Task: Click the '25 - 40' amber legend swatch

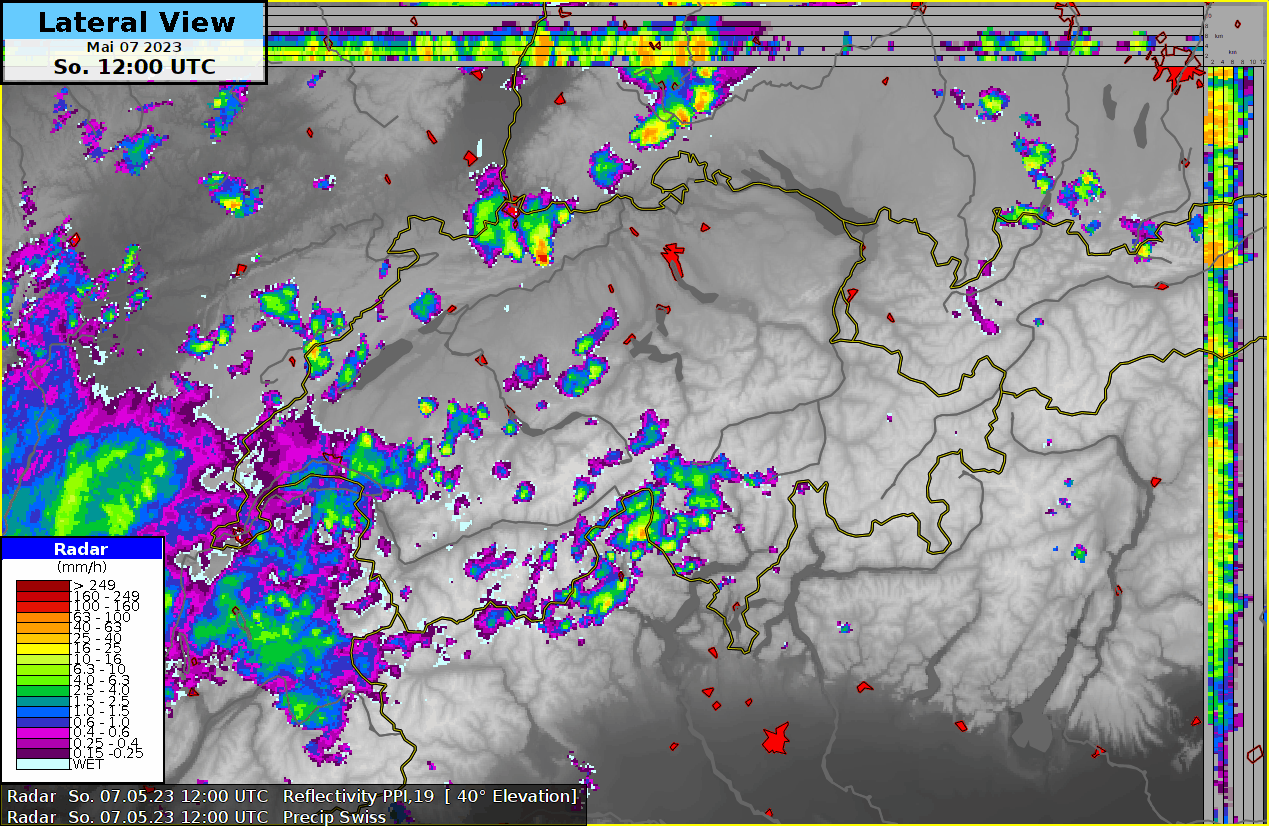Action: coord(43,638)
